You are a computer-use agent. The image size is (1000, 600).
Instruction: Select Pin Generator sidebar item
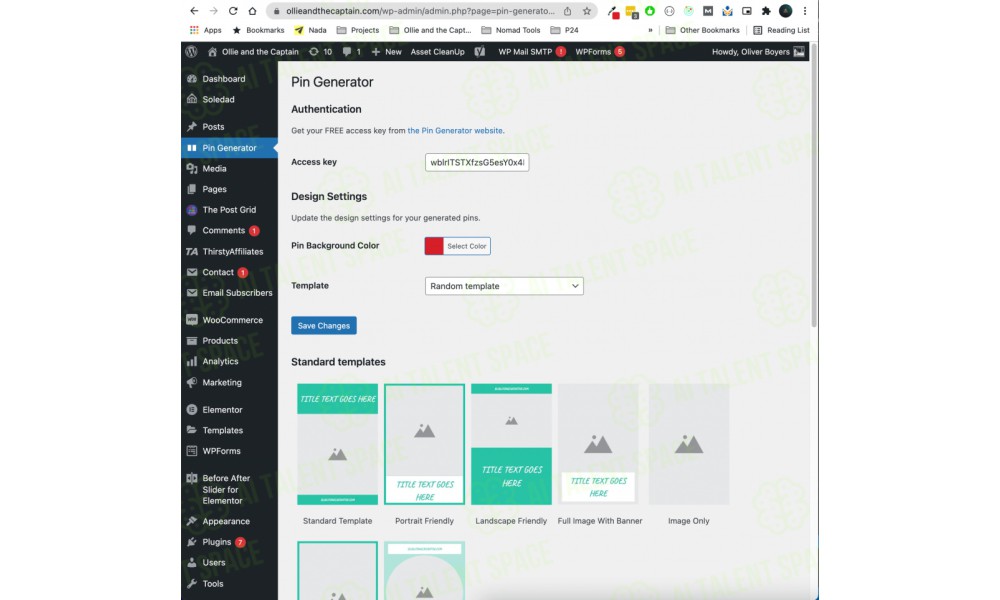230,148
